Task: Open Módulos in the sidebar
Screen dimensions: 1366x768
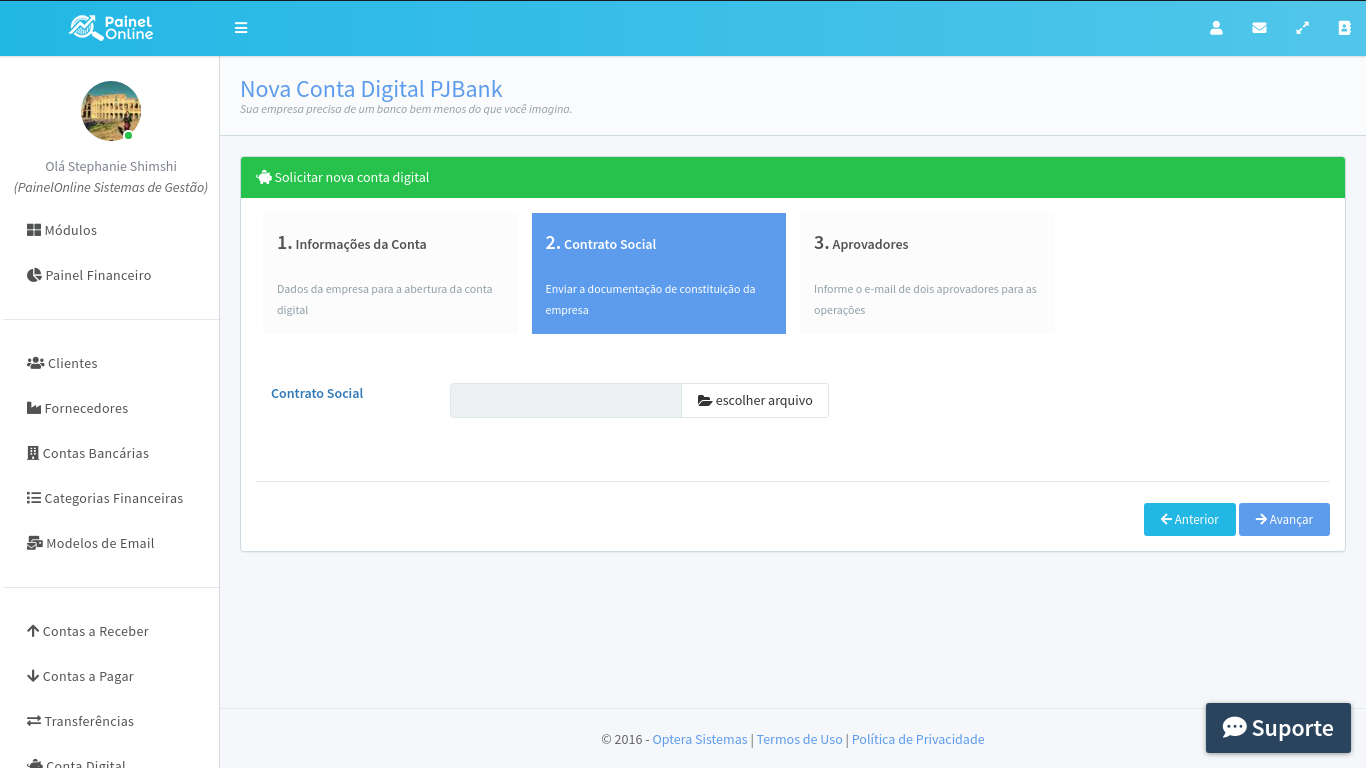Action: click(62, 230)
